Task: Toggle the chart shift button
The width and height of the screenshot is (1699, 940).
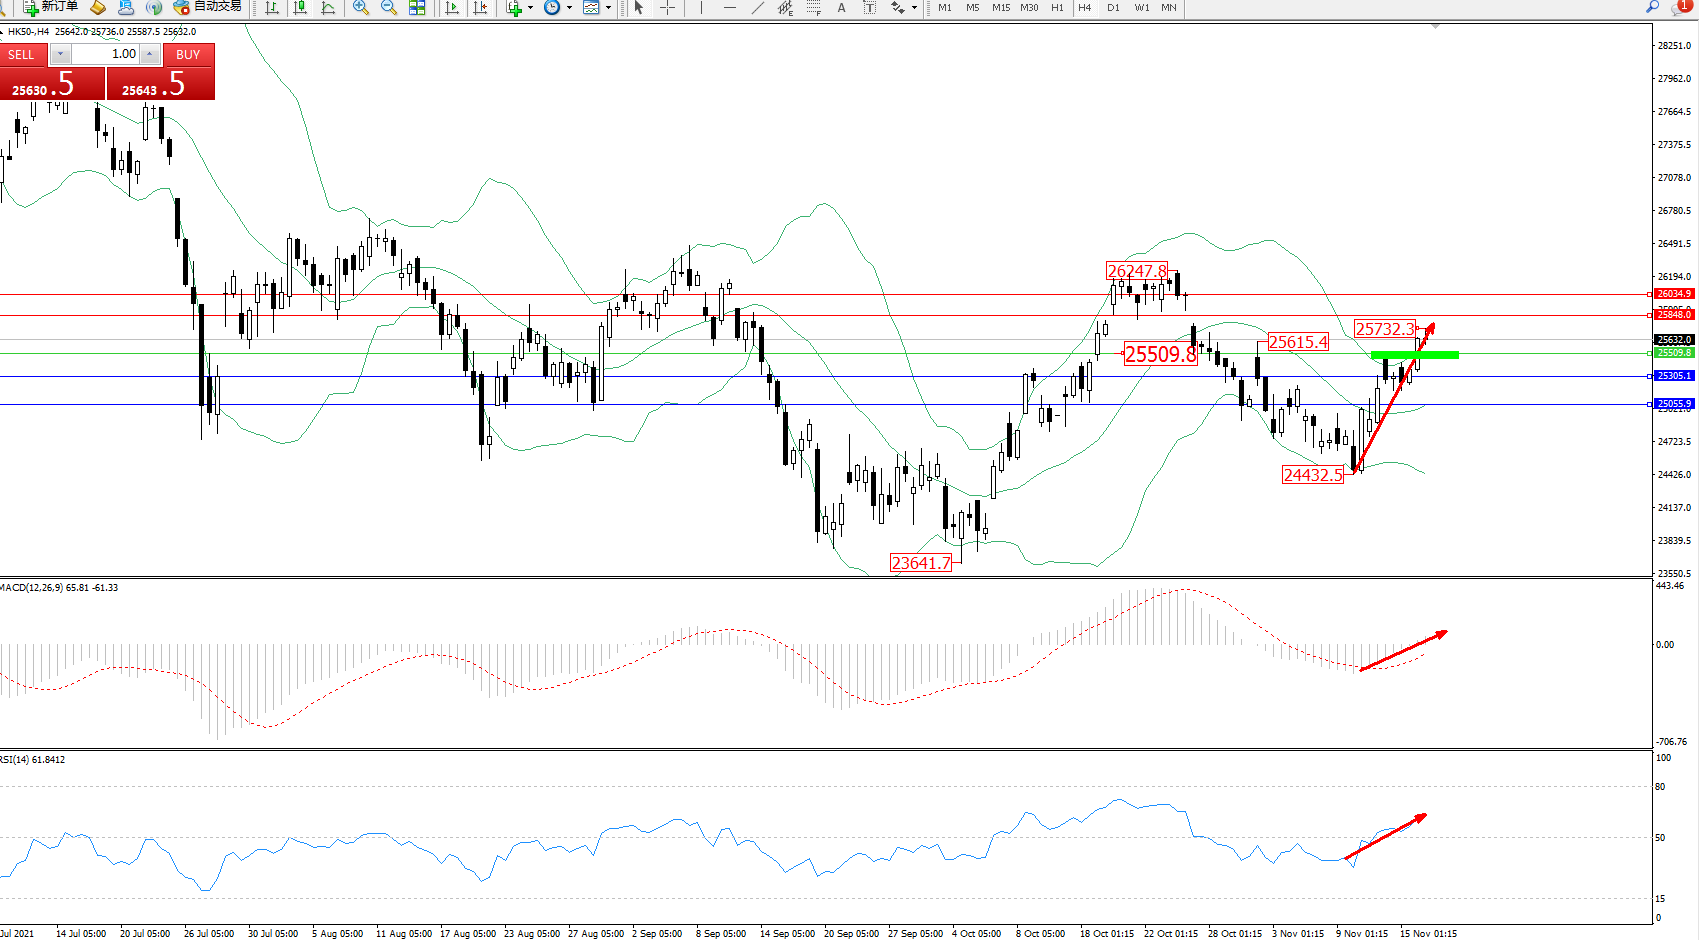Action: 481,8
